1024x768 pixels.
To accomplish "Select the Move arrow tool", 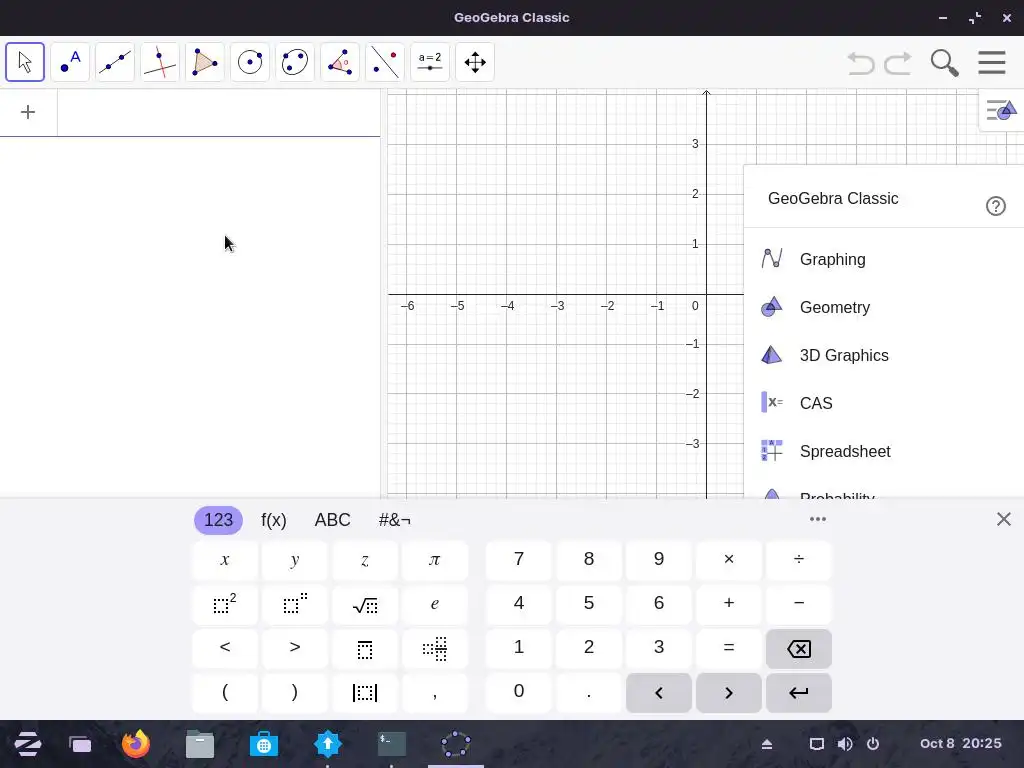I will point(25,62).
